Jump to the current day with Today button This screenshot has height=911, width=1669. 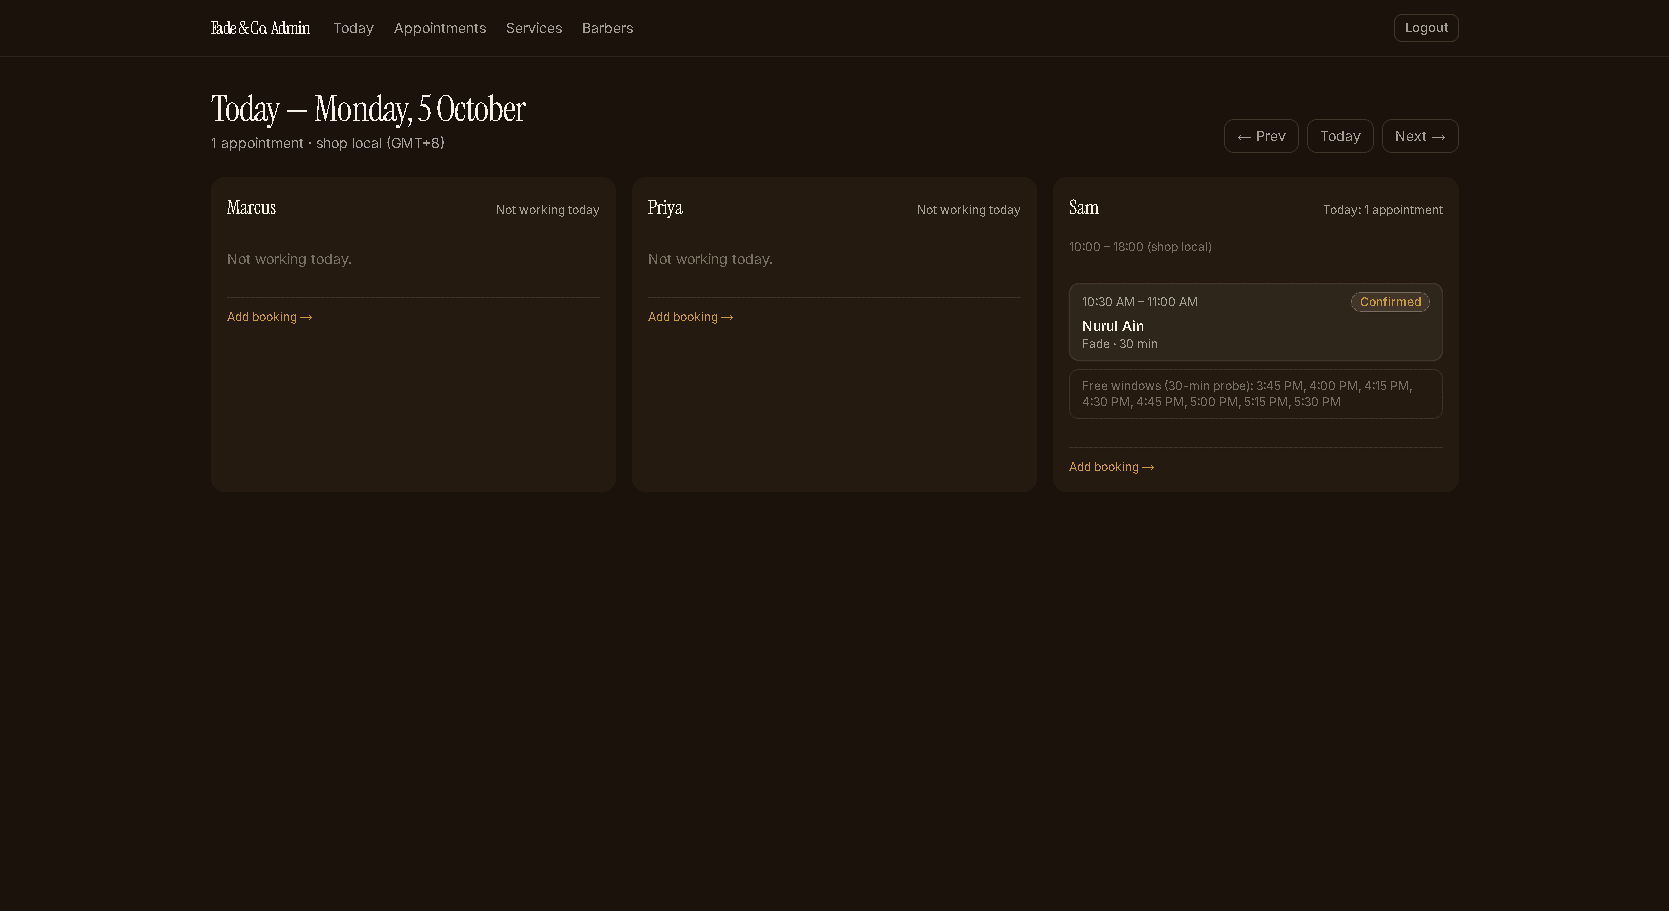[1340, 136]
